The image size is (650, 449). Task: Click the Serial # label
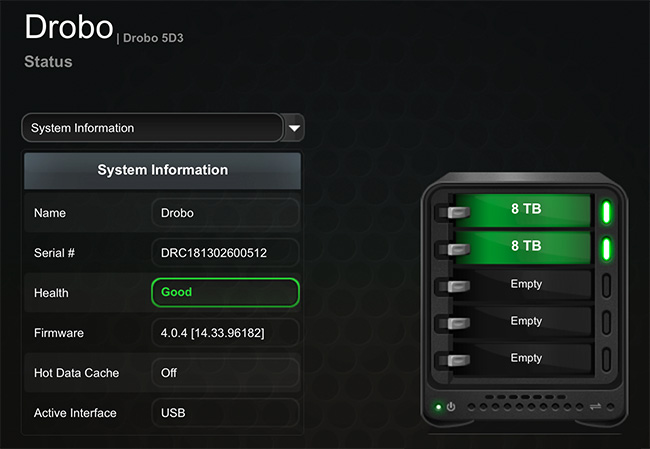click(54, 253)
